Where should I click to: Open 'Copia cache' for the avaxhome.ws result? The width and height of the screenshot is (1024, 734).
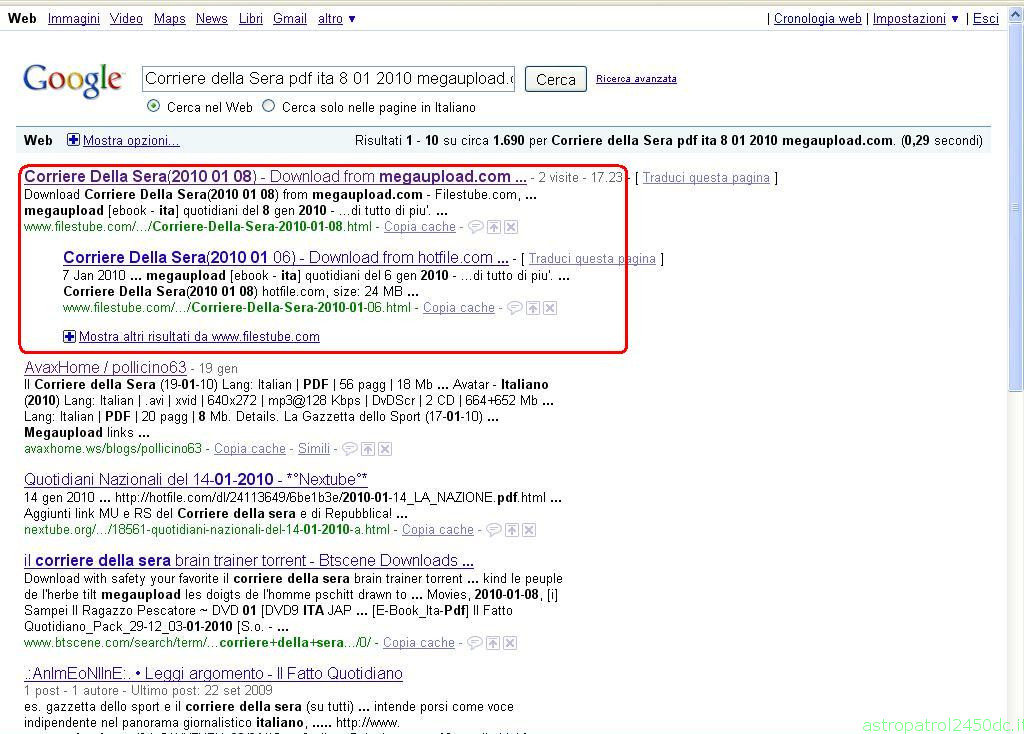click(x=250, y=449)
